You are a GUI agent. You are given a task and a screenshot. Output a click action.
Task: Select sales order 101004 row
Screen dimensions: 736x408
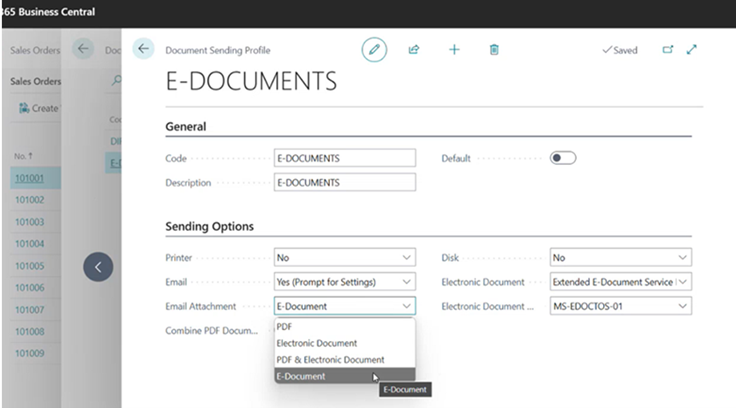point(35,244)
